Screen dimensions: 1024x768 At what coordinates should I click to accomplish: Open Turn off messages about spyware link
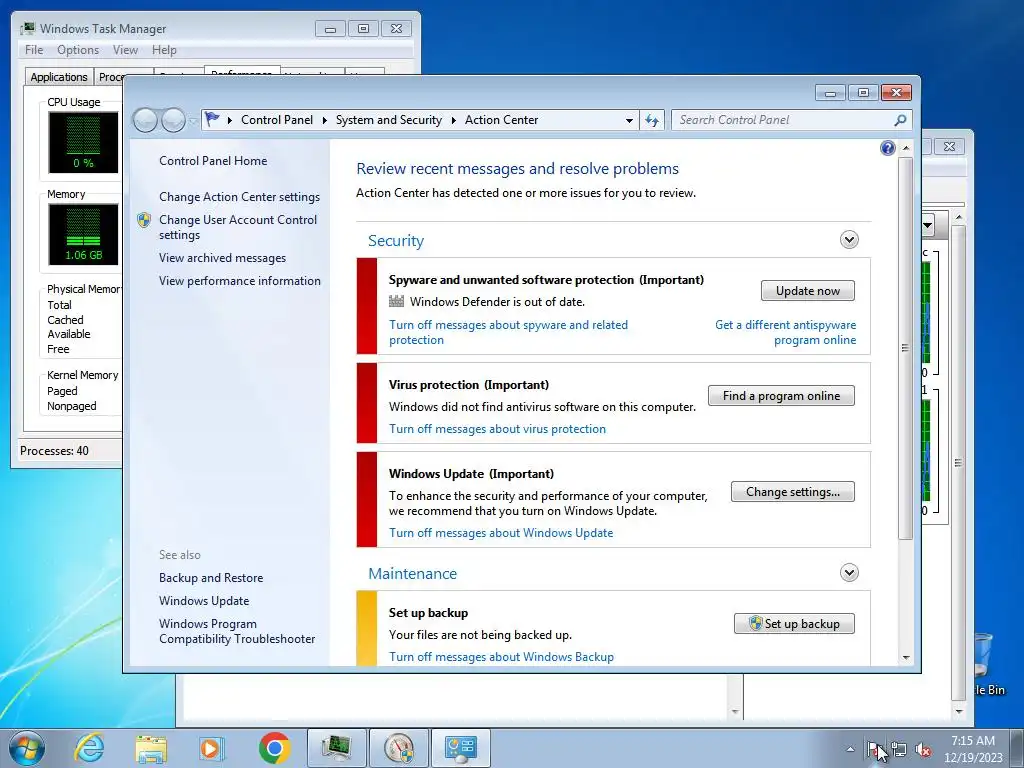click(508, 332)
